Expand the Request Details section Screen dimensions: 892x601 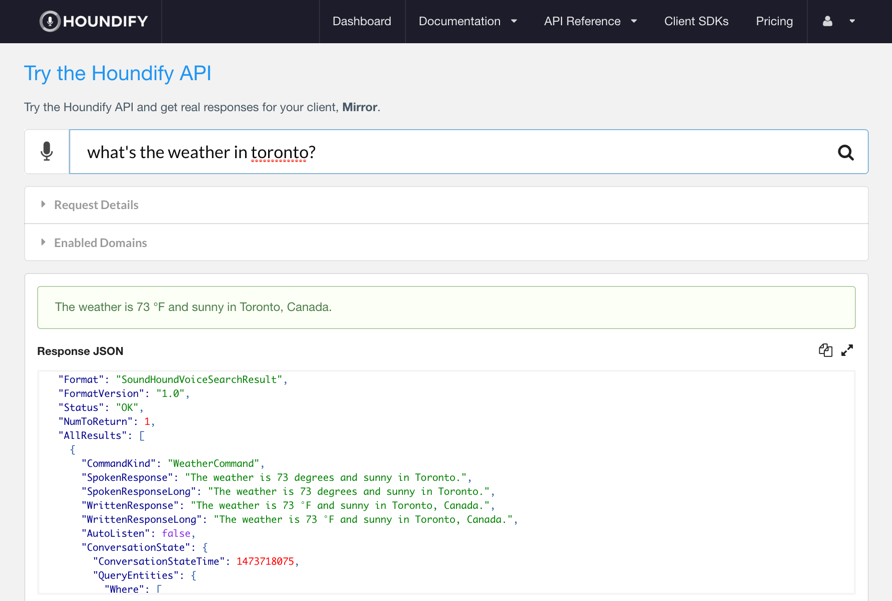click(96, 205)
